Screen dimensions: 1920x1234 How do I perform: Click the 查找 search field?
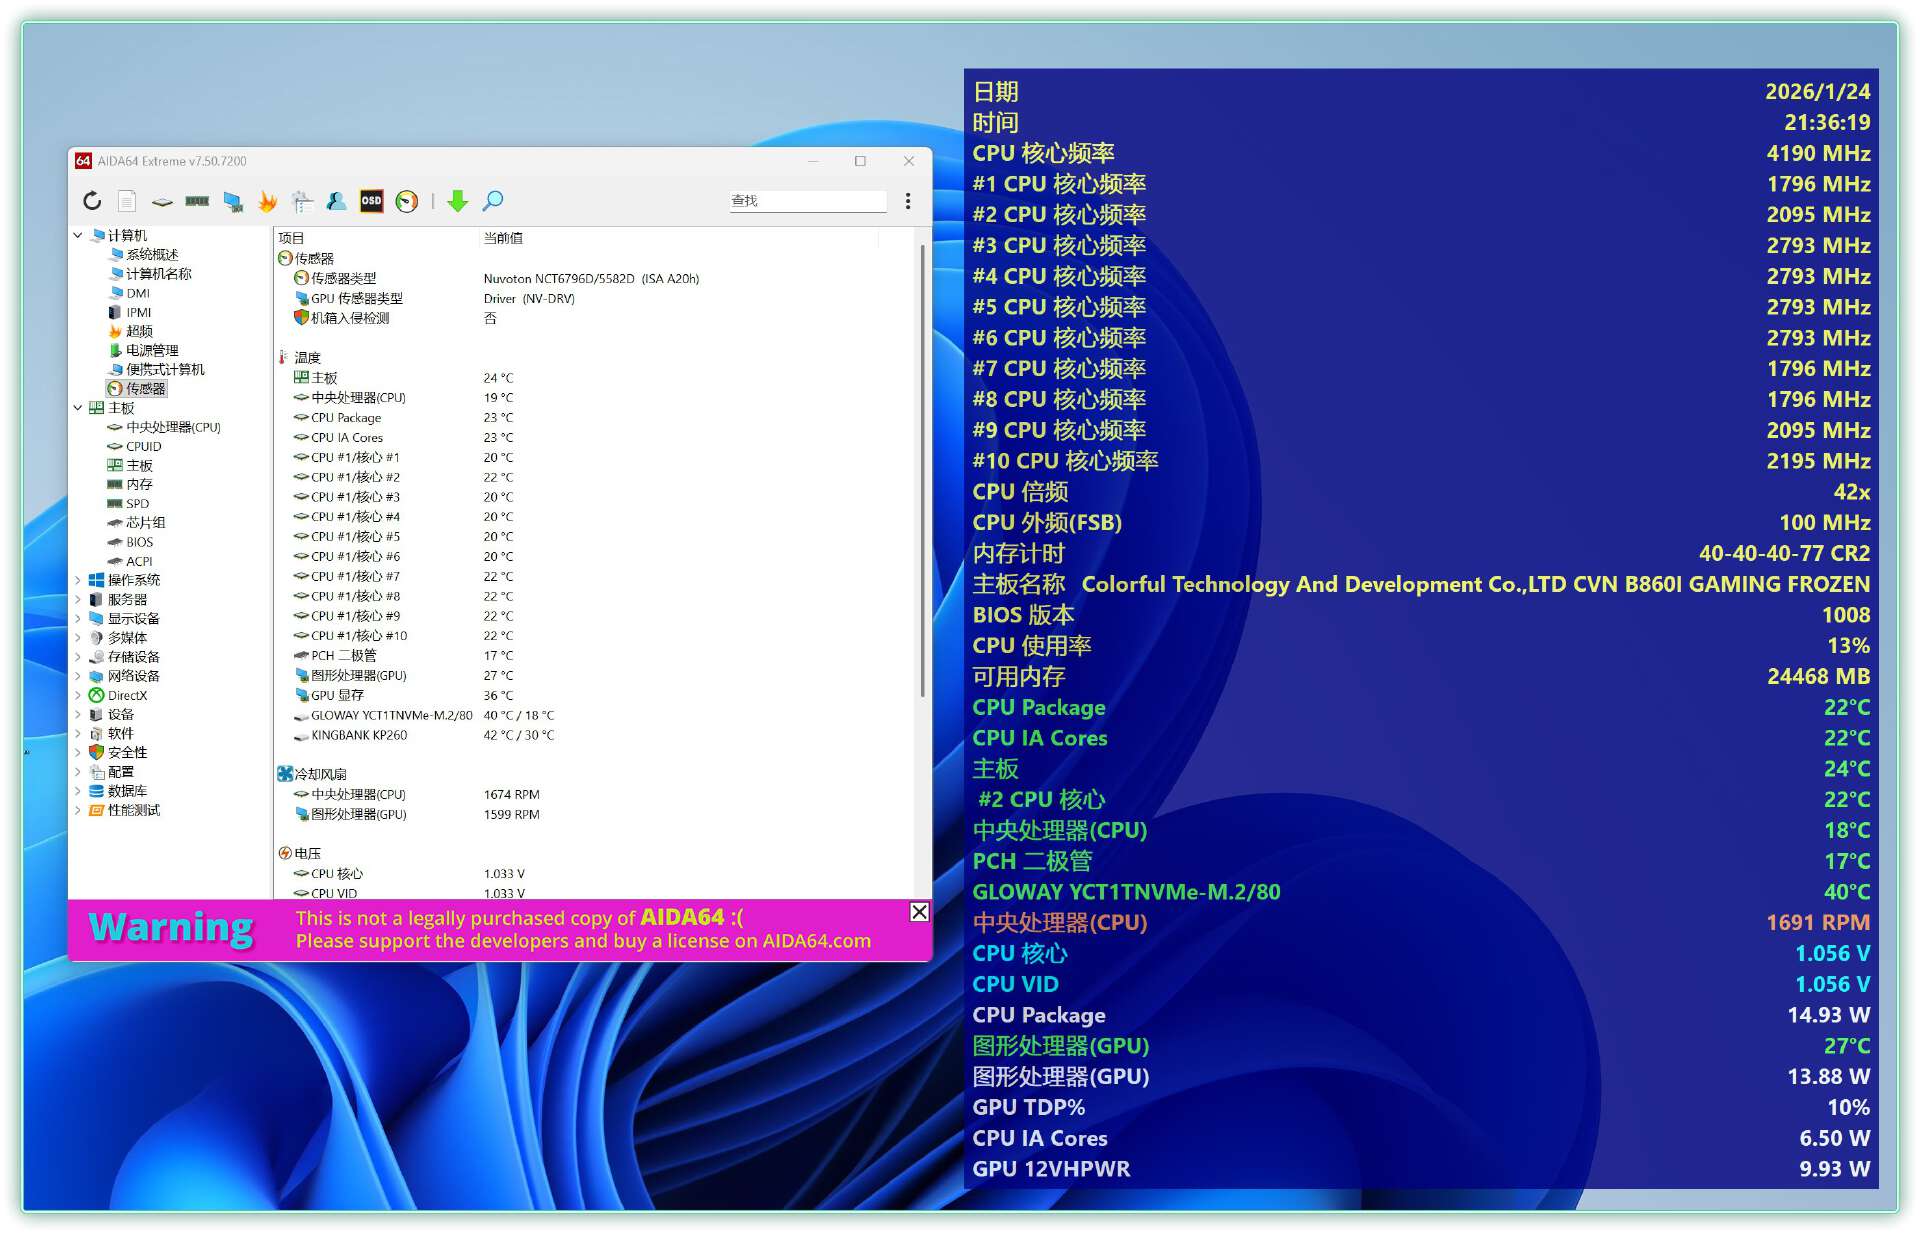(808, 201)
